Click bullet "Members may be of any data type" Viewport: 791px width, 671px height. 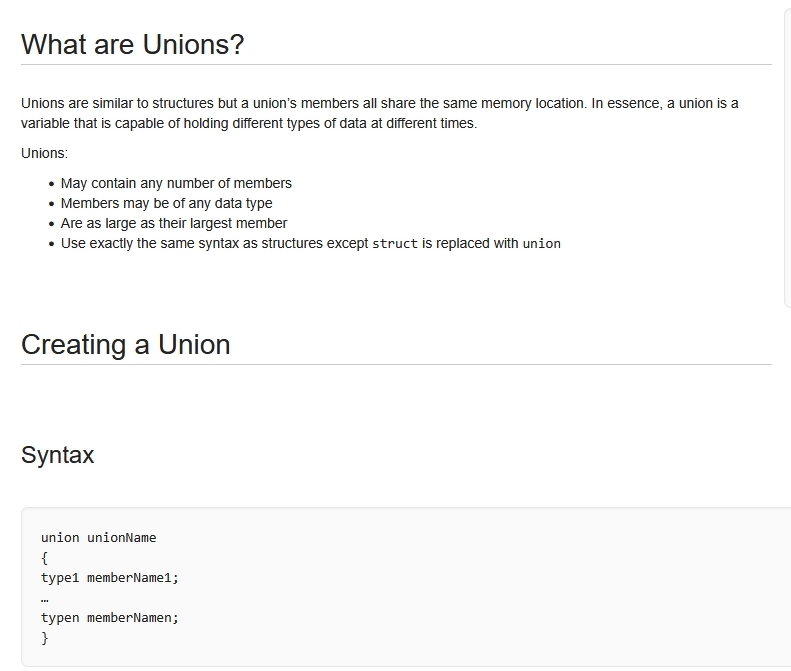pos(166,203)
